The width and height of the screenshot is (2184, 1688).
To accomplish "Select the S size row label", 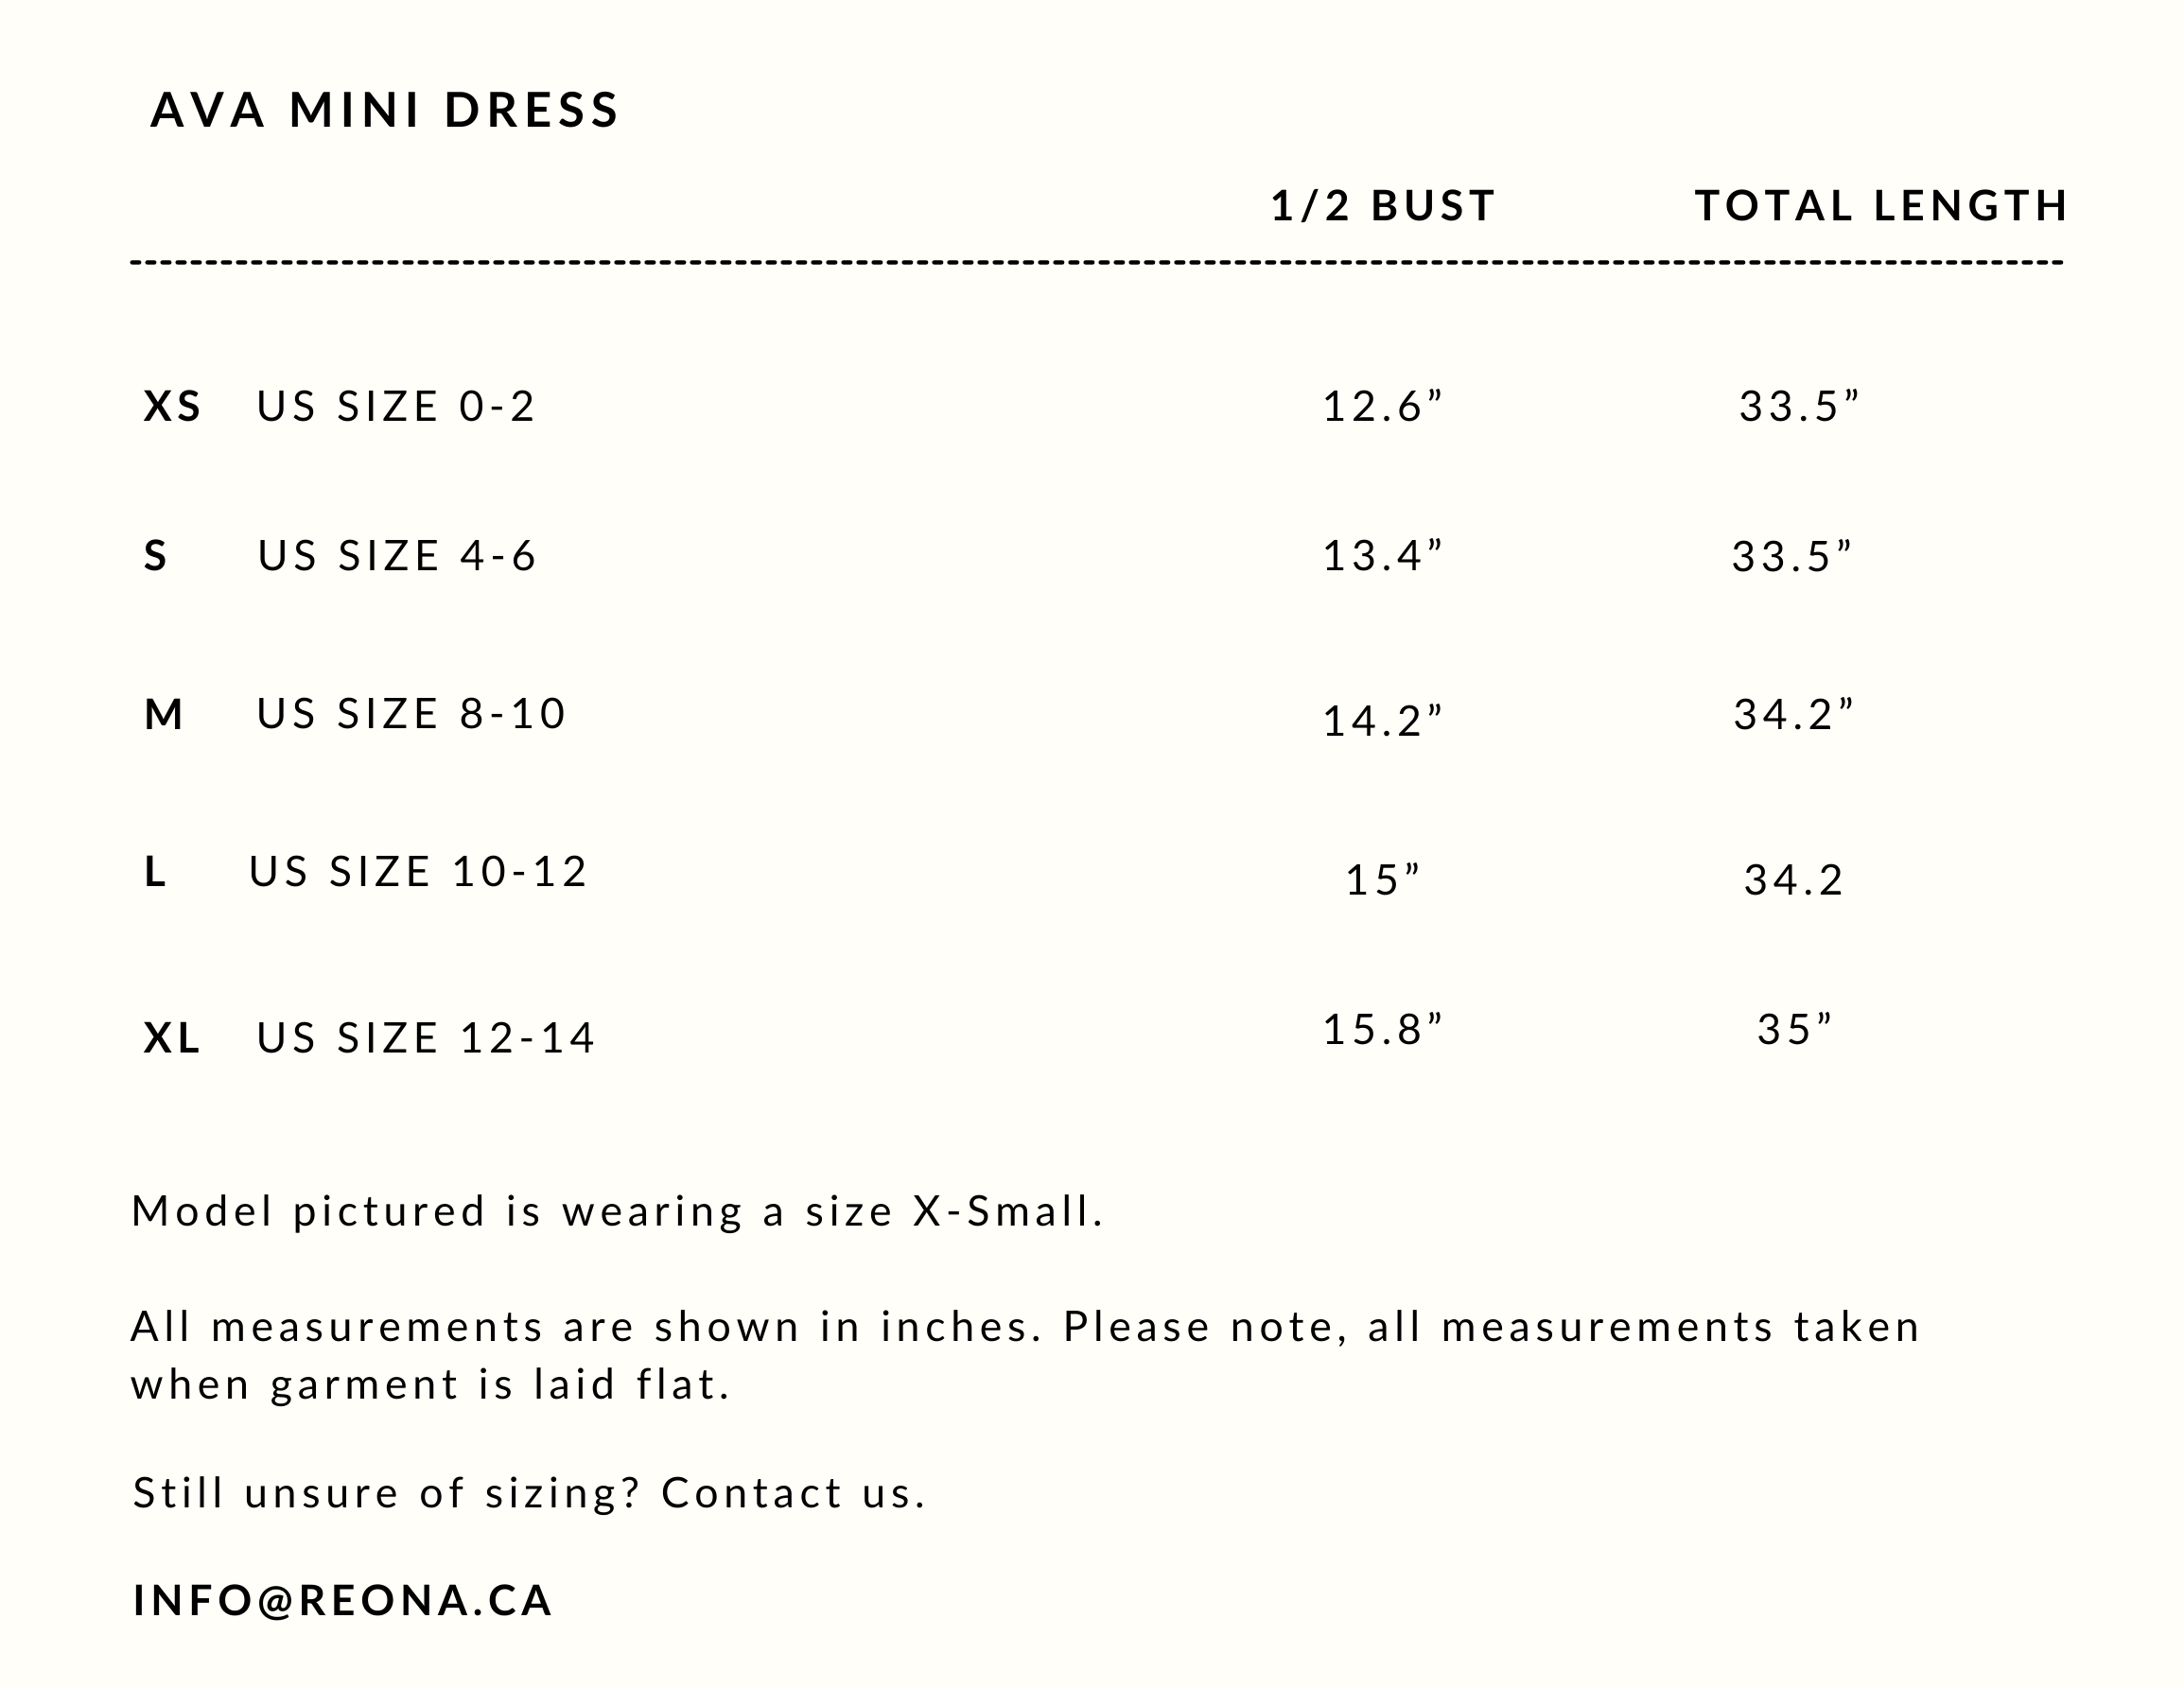I will click(156, 556).
